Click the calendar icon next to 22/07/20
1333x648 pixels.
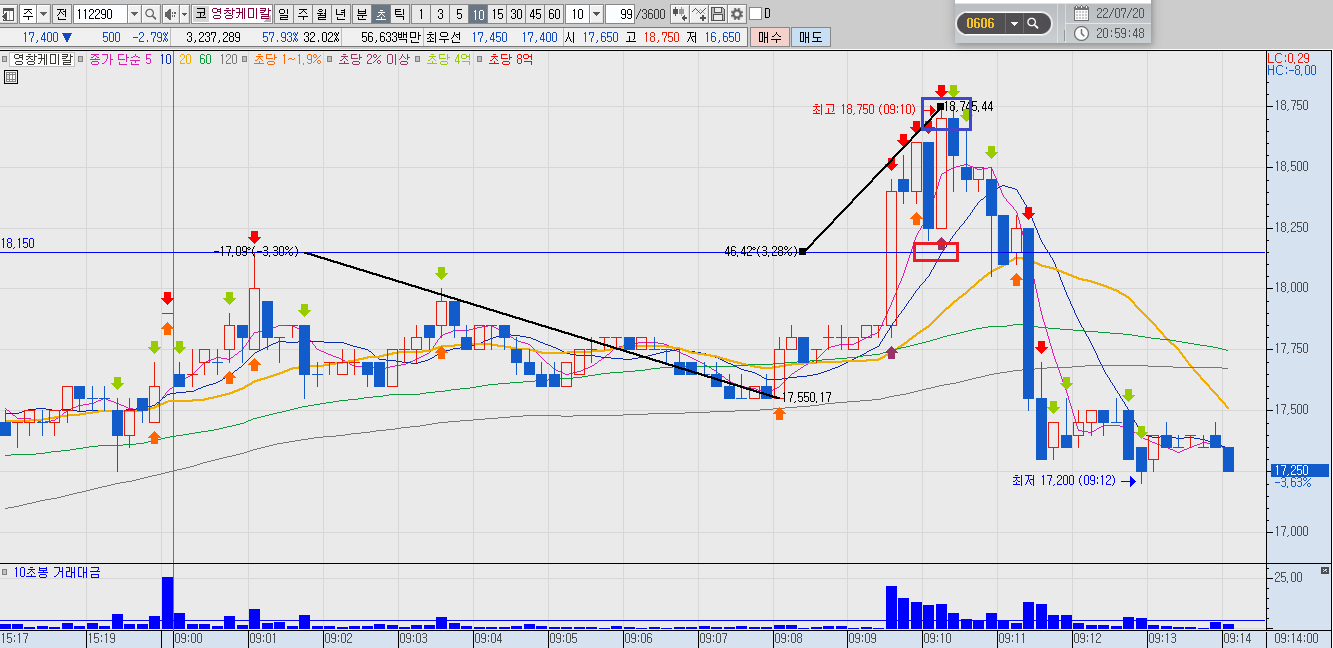coord(1081,14)
